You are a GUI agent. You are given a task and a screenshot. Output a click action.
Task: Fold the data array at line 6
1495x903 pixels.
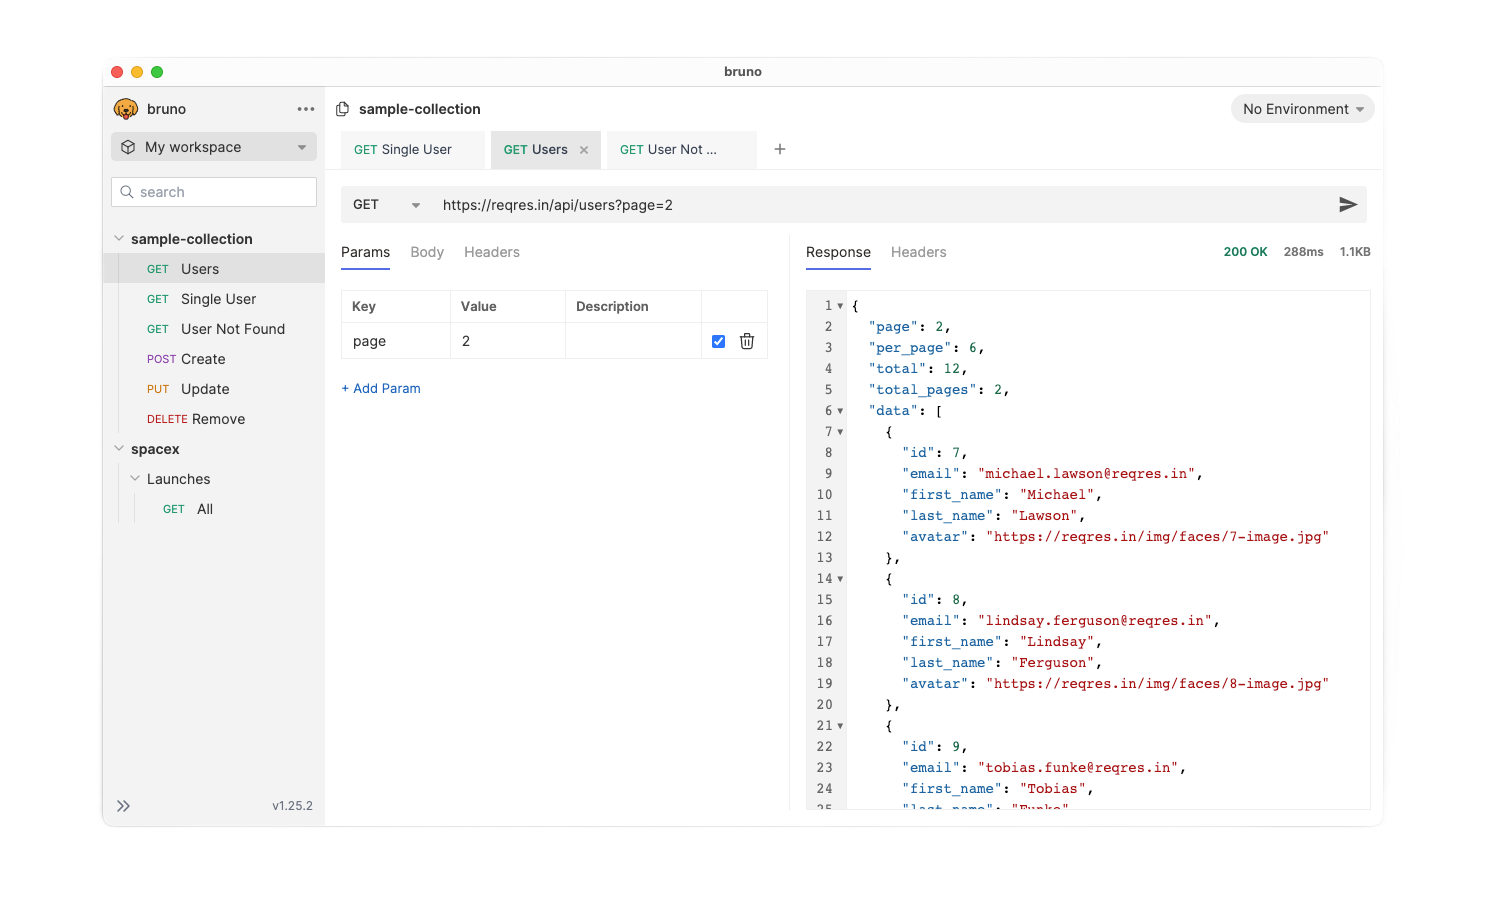840,411
